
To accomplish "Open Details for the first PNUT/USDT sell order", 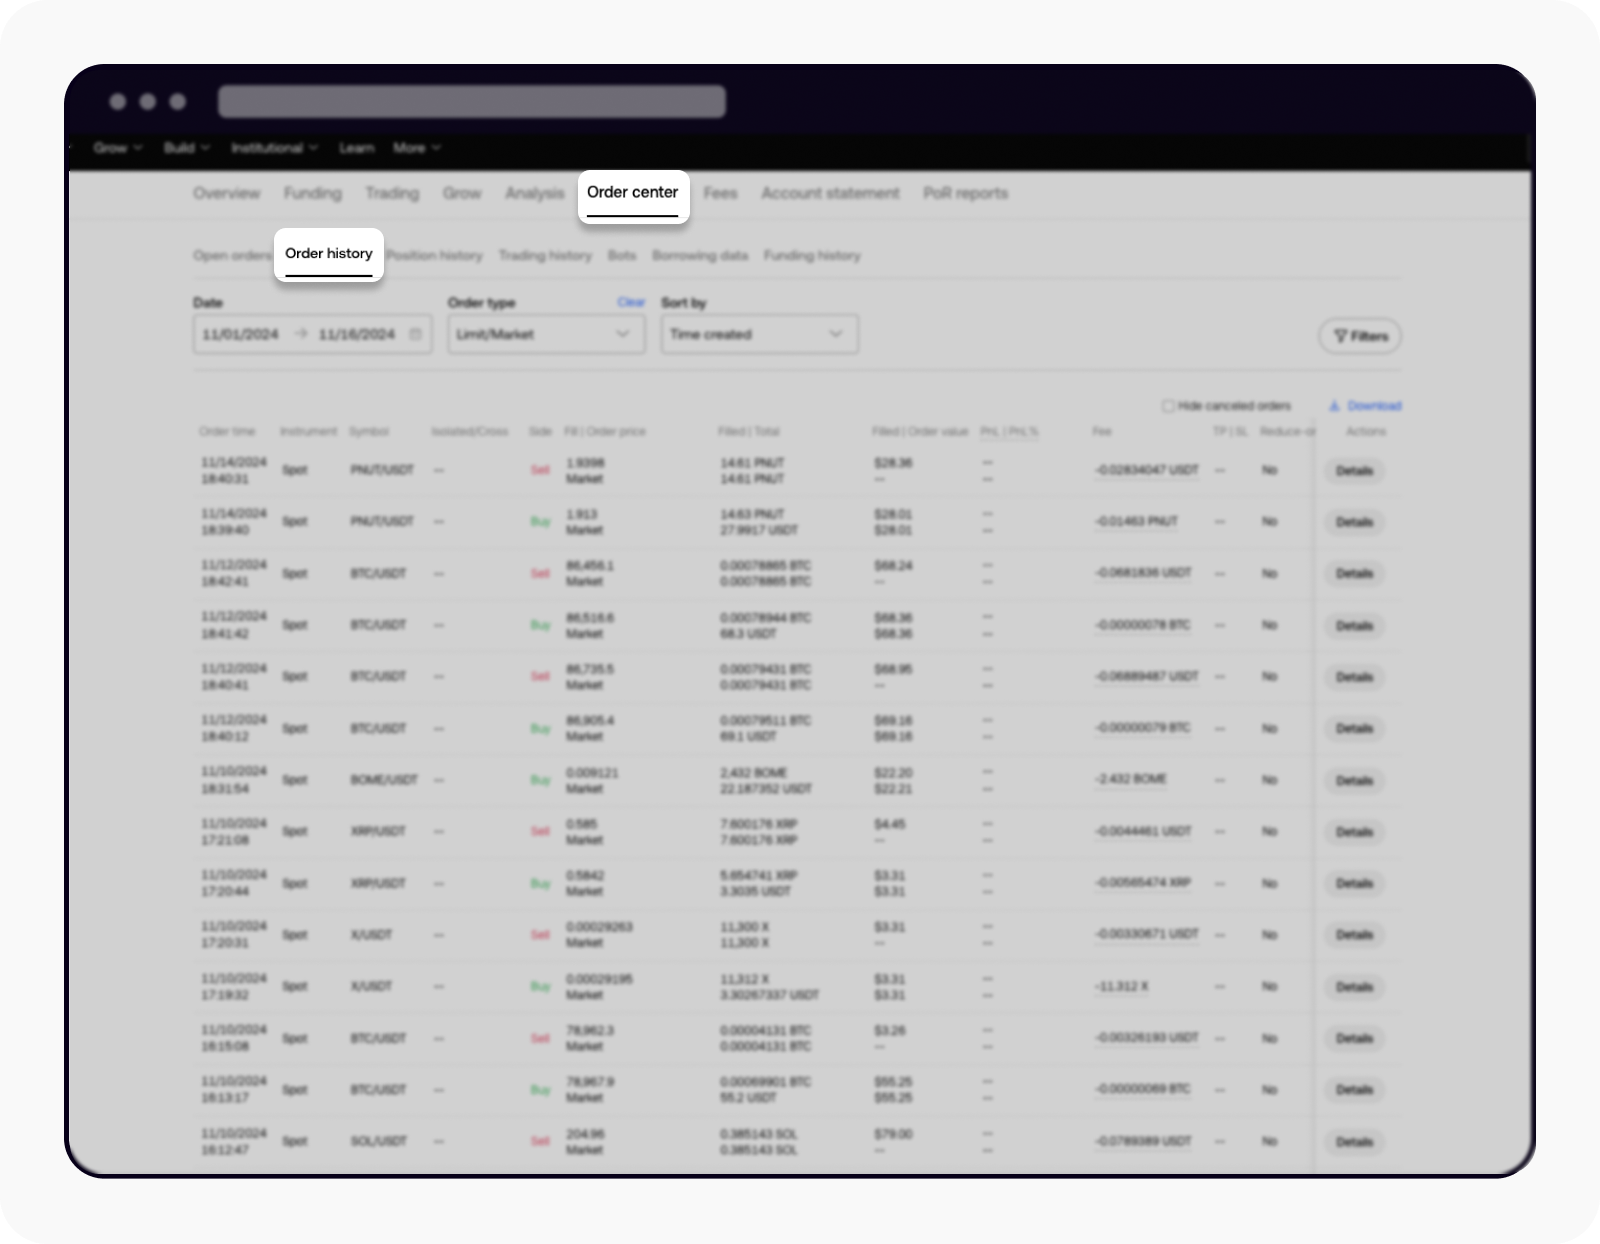I will pos(1354,471).
